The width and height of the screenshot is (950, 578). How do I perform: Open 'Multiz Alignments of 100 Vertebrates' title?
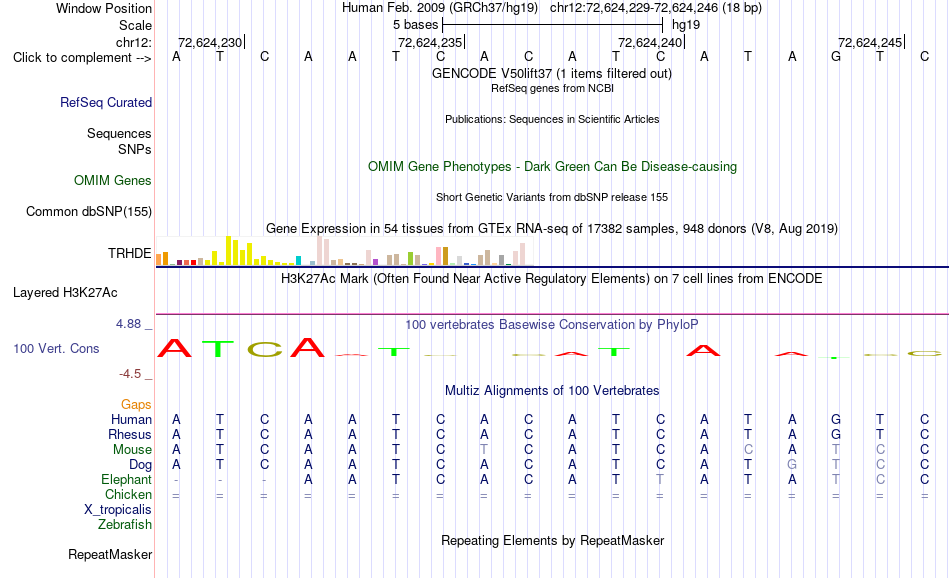click(x=552, y=391)
